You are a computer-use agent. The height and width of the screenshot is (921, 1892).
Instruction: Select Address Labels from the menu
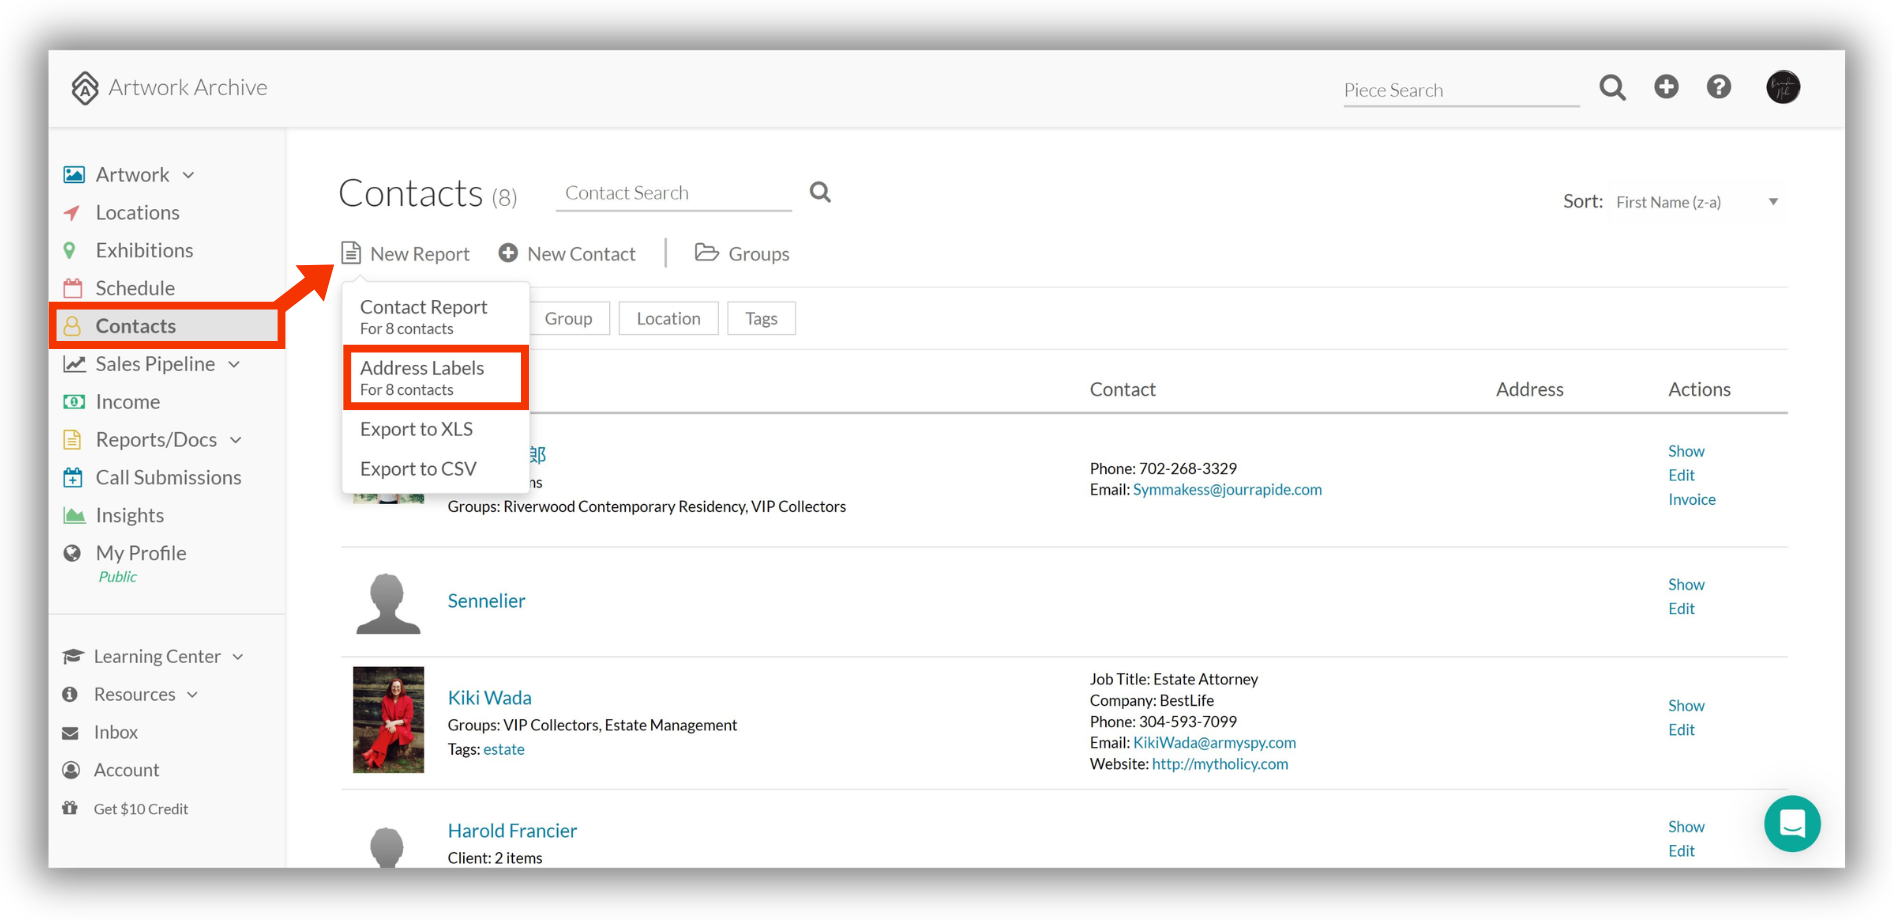(436, 377)
